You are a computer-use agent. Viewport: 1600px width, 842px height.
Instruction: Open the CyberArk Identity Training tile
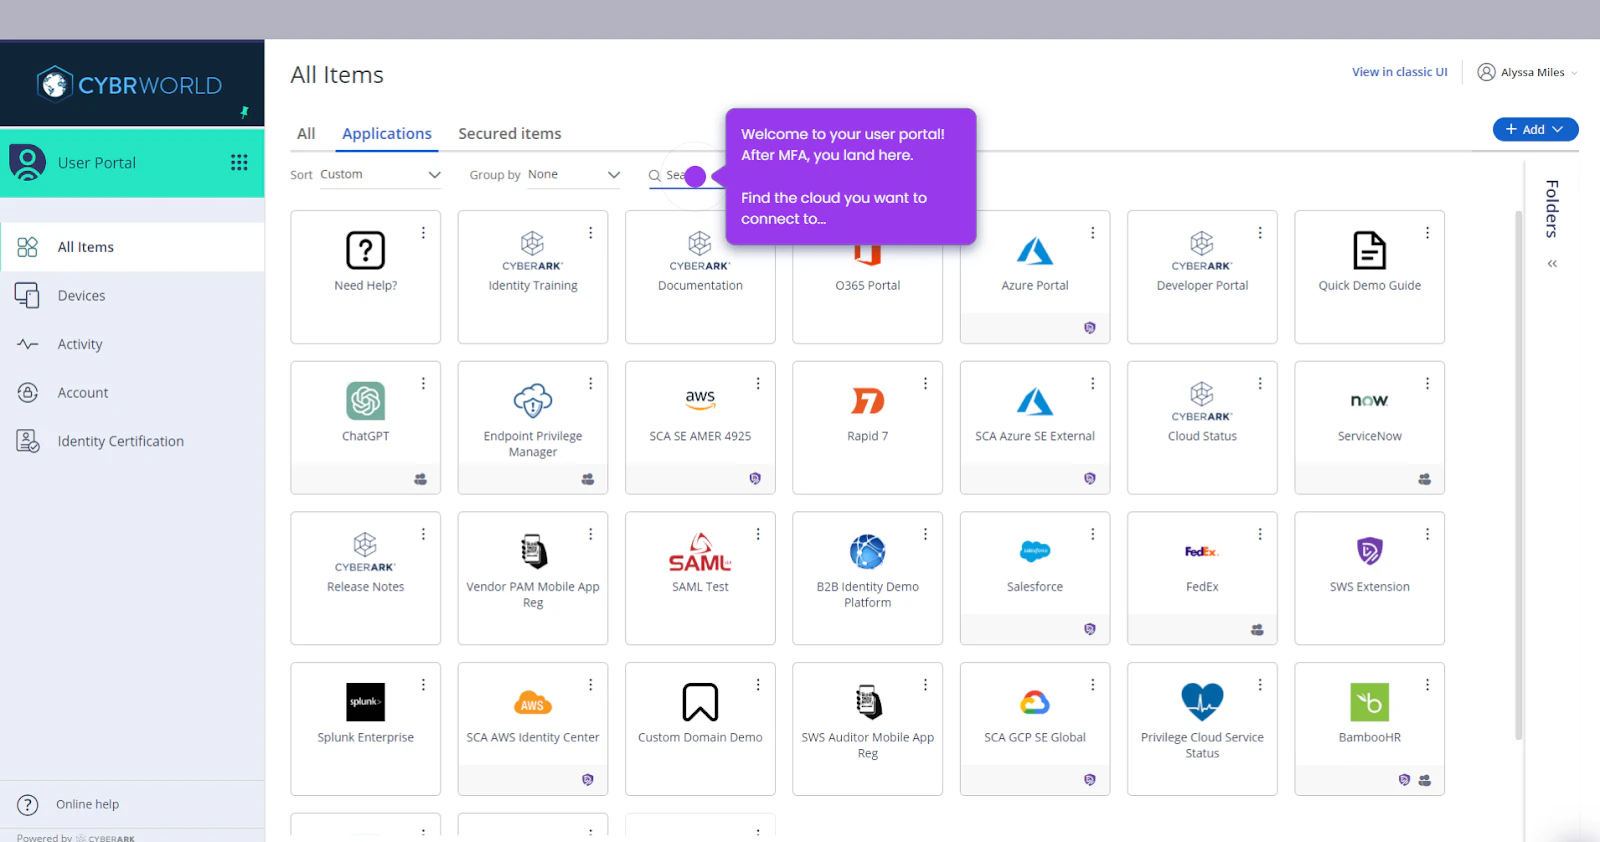click(533, 277)
